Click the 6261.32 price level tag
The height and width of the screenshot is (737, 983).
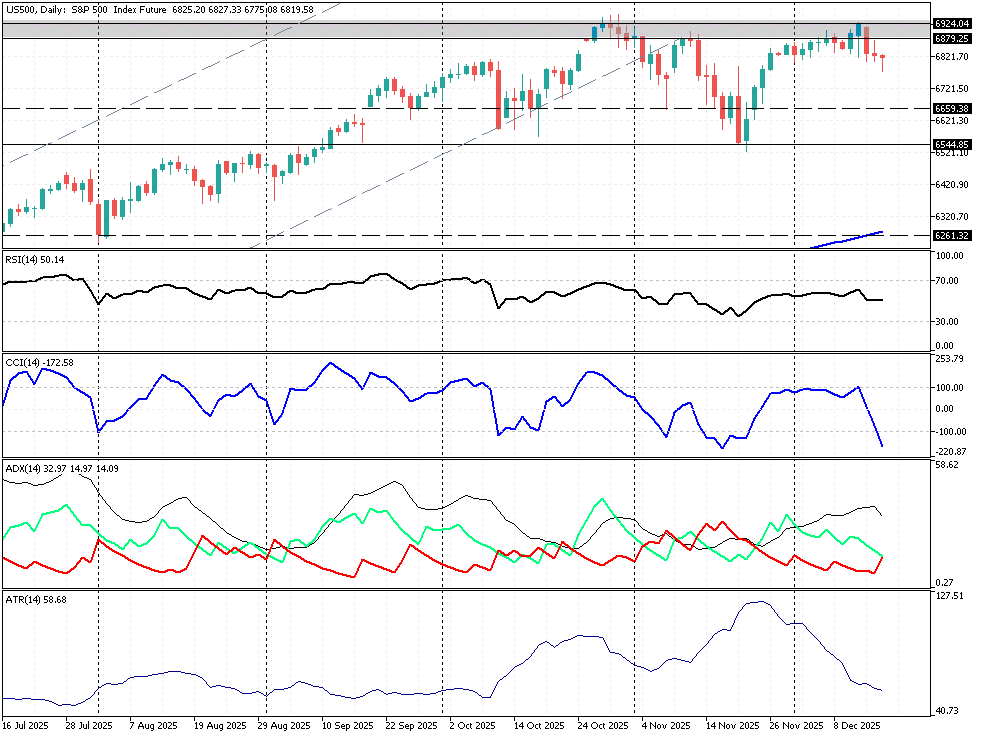pos(951,235)
